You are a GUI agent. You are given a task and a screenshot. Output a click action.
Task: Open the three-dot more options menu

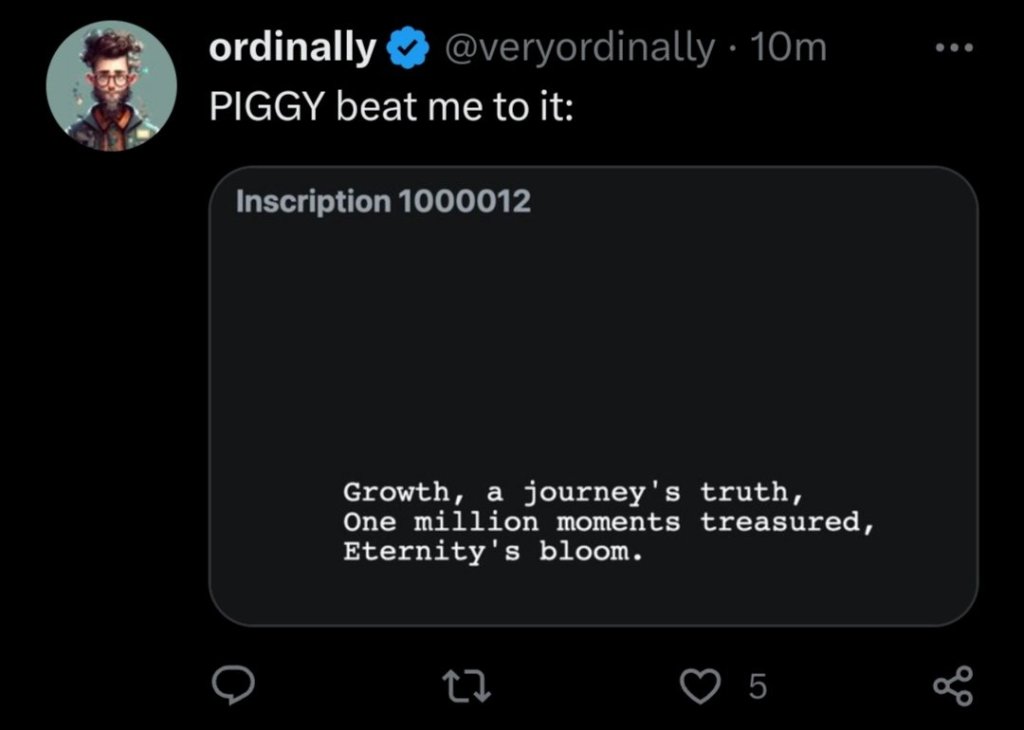tap(955, 46)
